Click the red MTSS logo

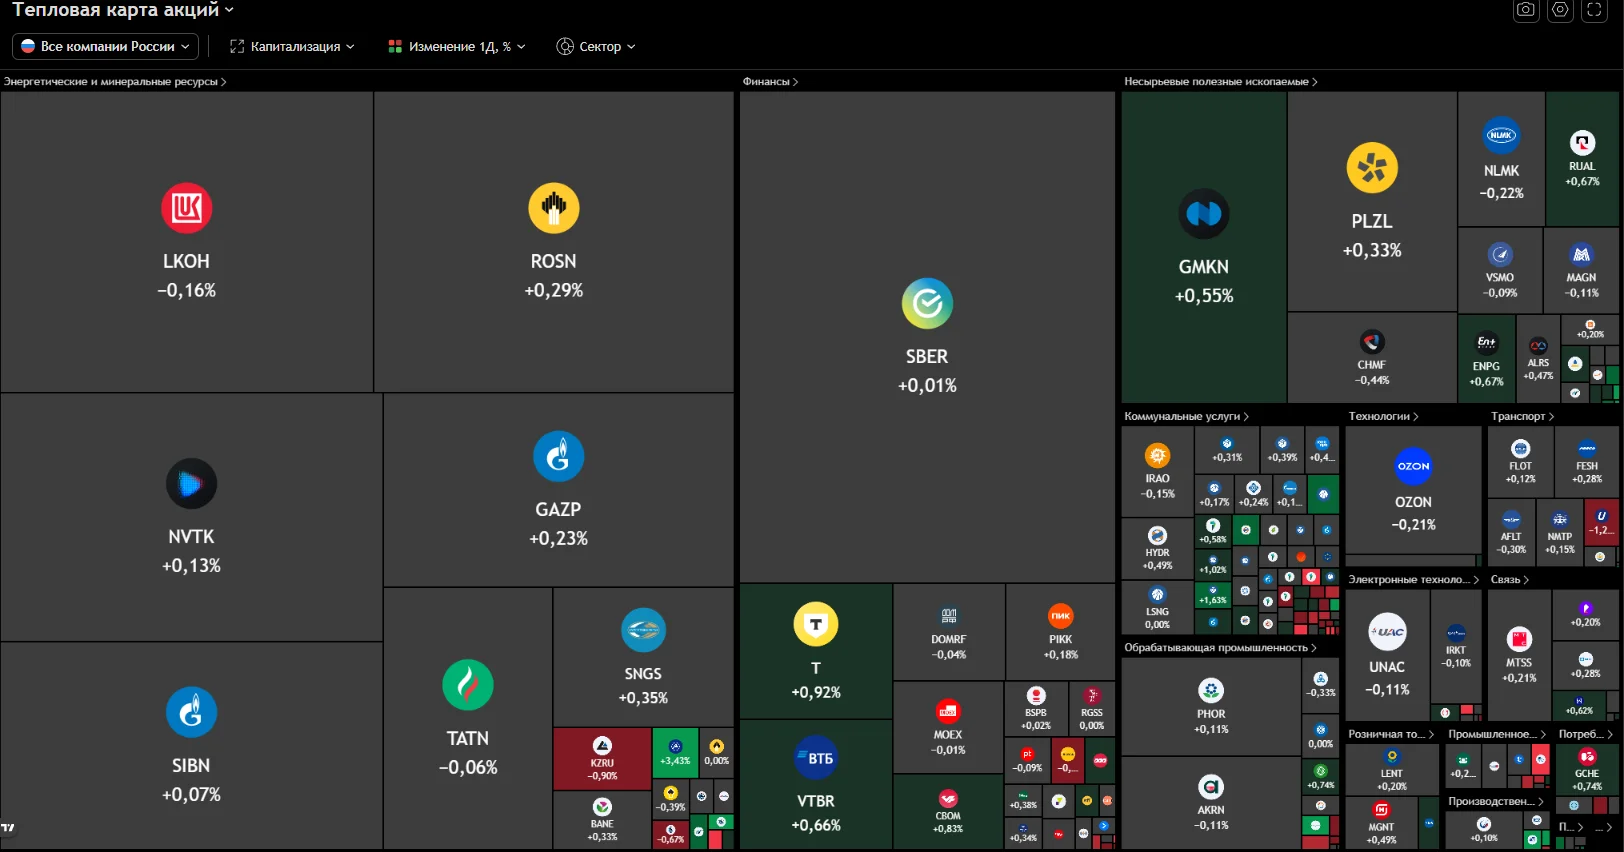point(1519,639)
